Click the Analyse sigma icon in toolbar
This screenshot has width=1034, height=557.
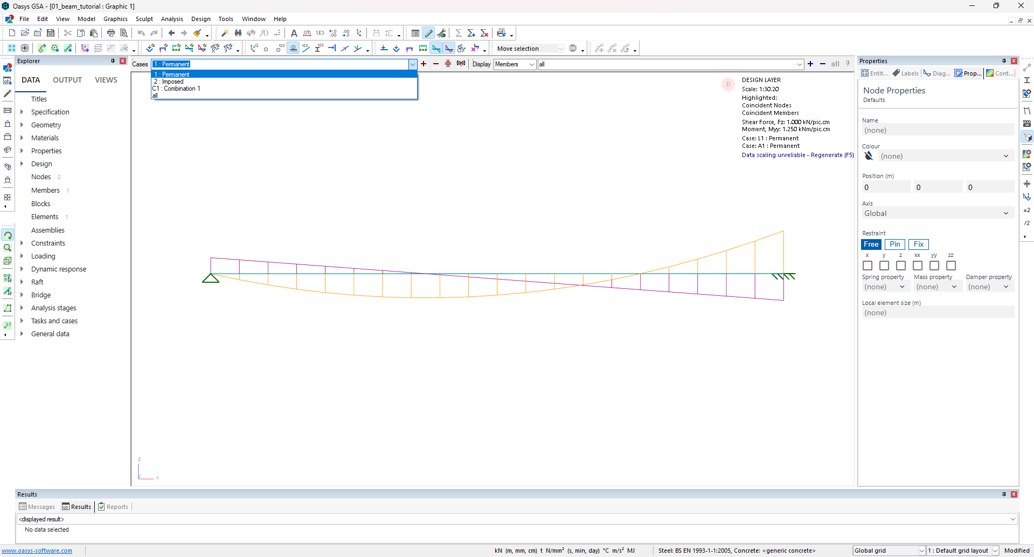click(x=458, y=33)
